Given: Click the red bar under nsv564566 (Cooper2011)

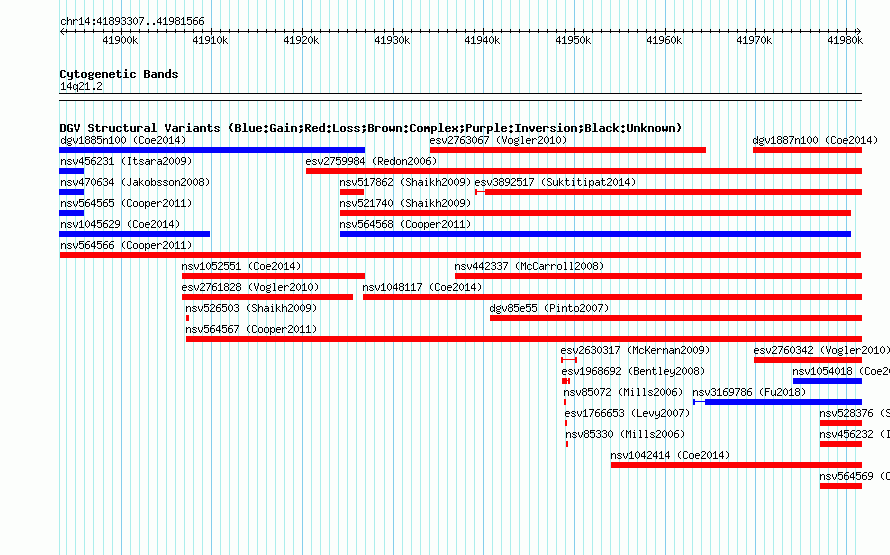Looking at the screenshot, I should pyautogui.click(x=460, y=255).
